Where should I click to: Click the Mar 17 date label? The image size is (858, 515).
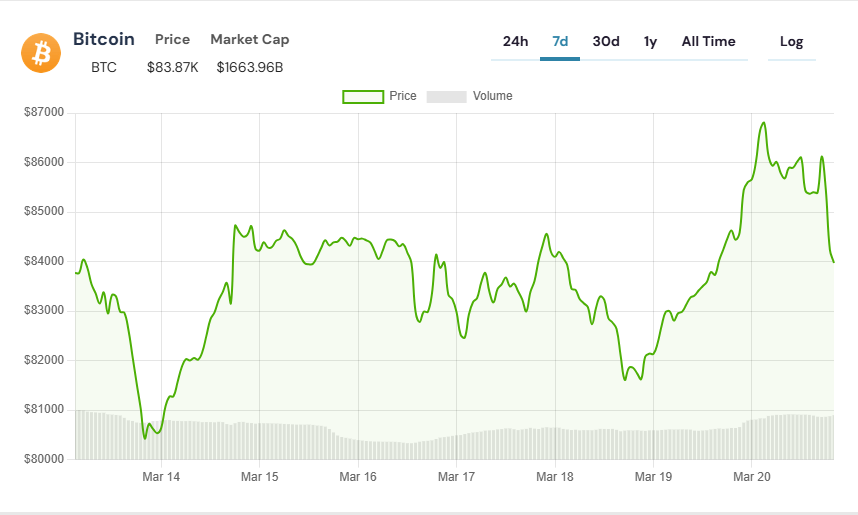coord(456,477)
